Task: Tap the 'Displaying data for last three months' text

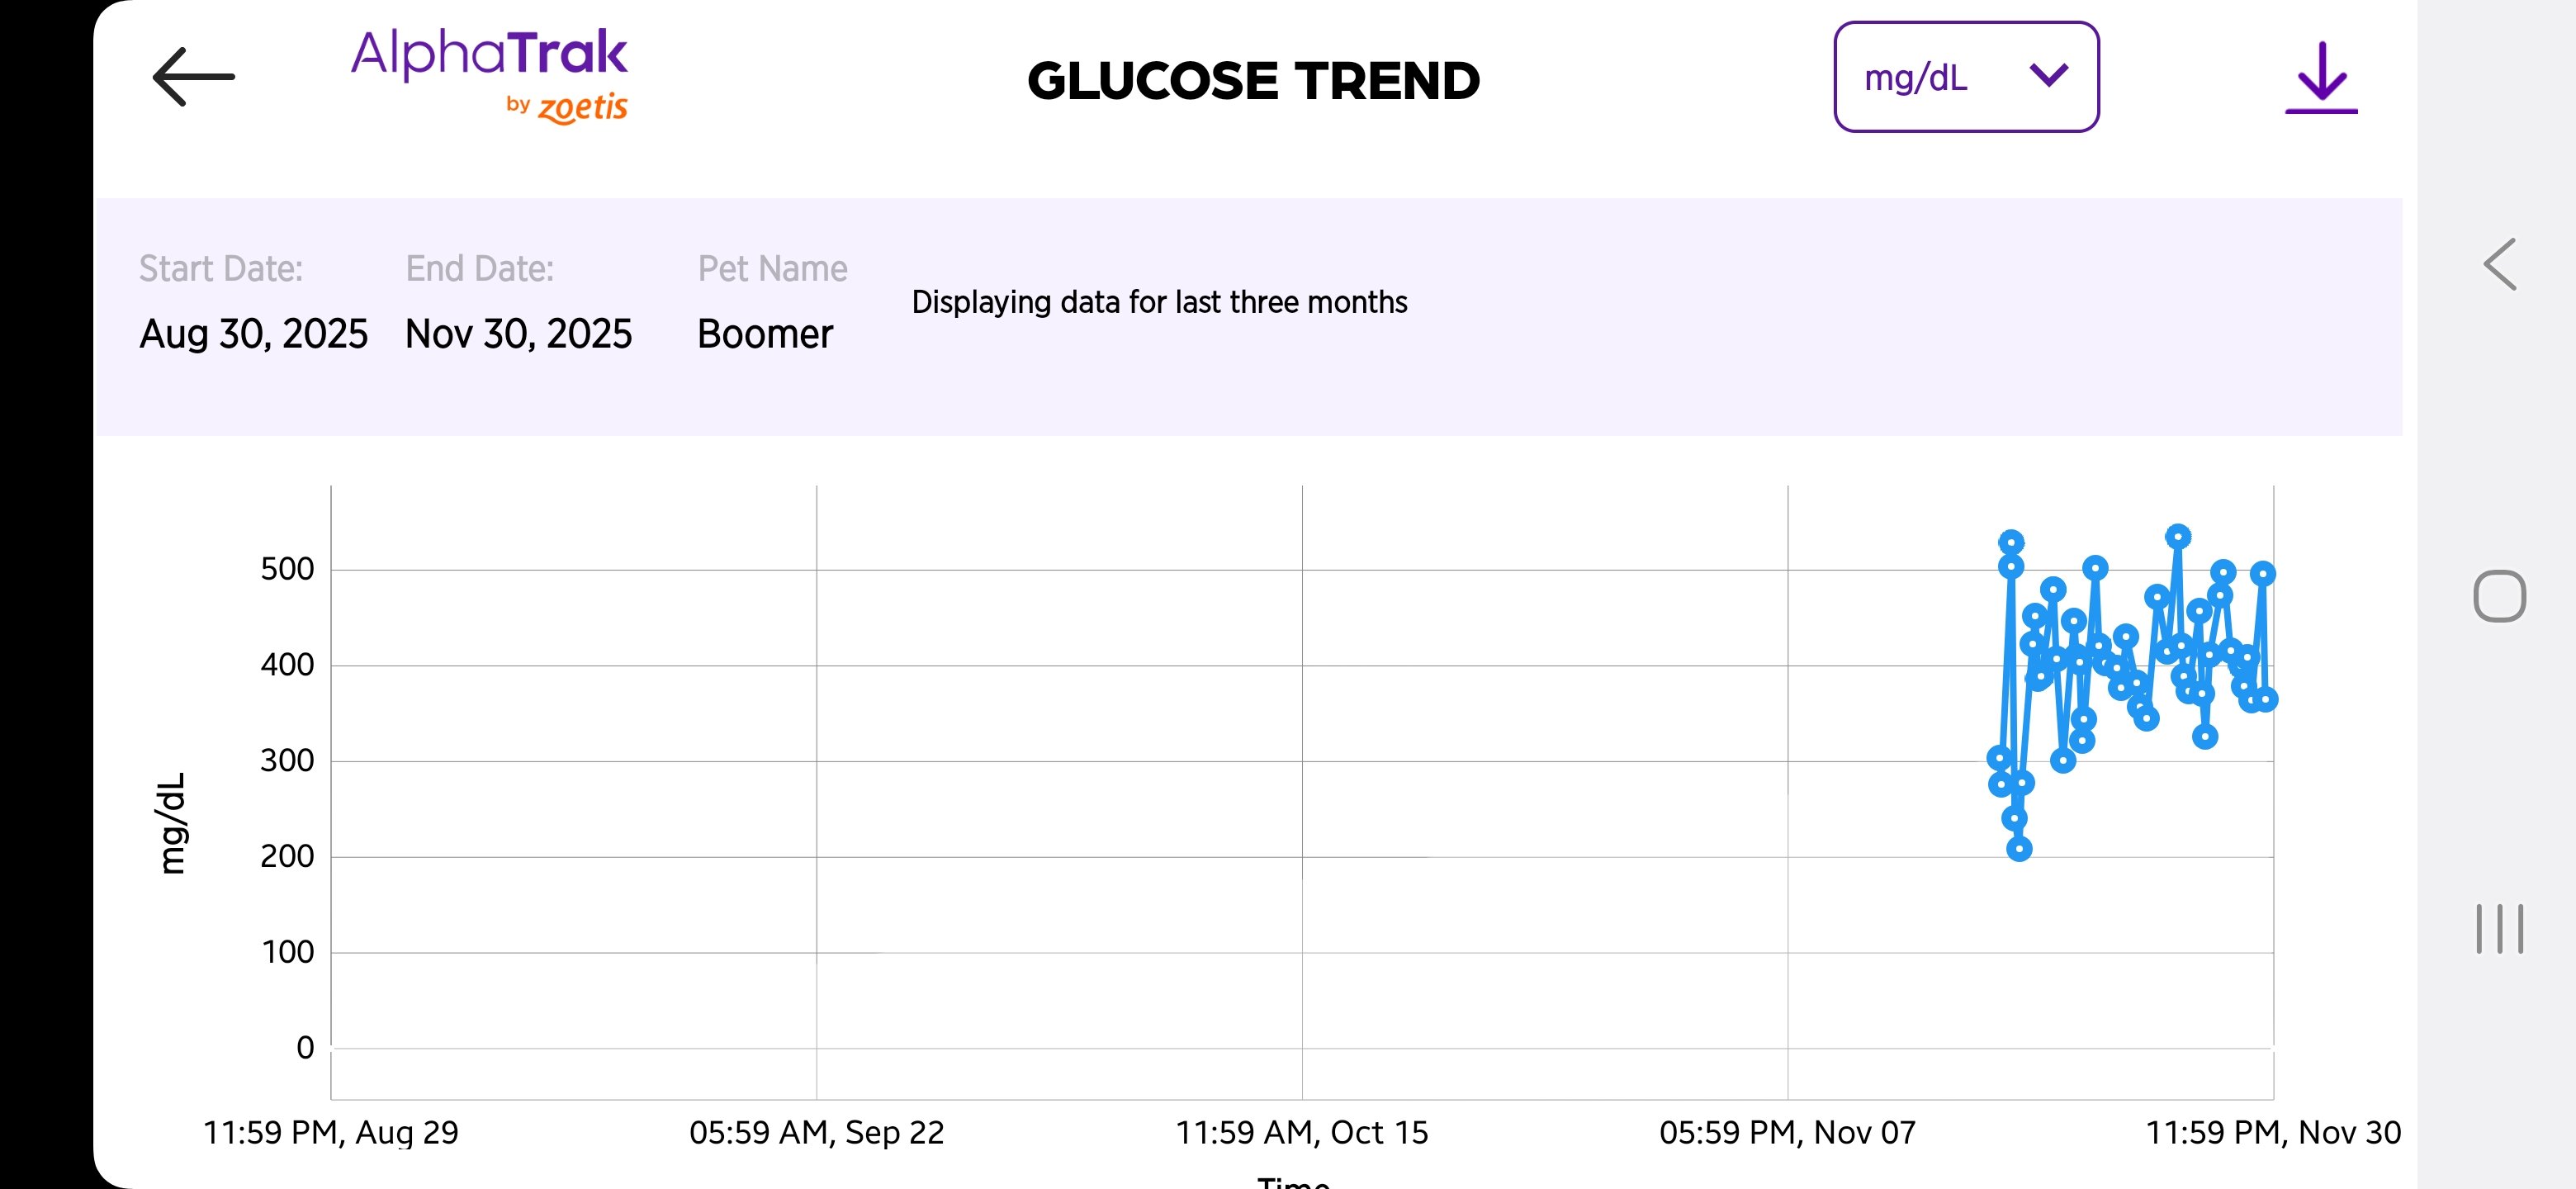Action: coord(1159,302)
